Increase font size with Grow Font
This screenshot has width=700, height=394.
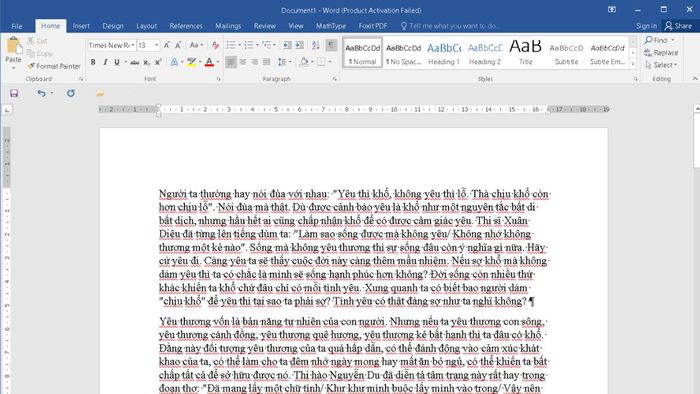[x=166, y=45]
